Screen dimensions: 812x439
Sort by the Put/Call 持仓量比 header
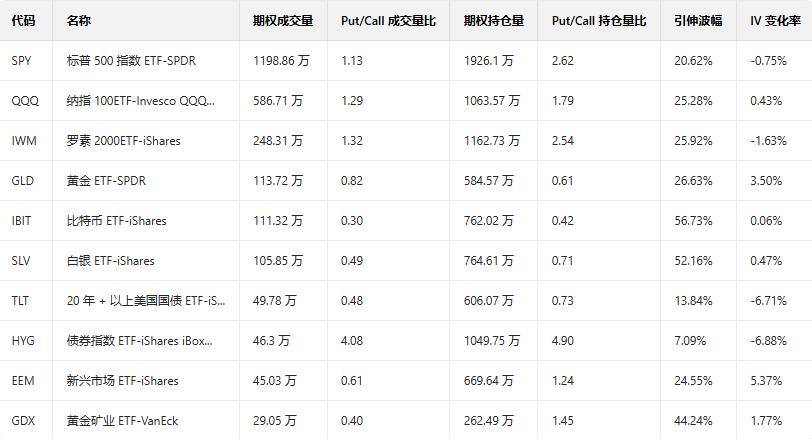(x=598, y=21)
